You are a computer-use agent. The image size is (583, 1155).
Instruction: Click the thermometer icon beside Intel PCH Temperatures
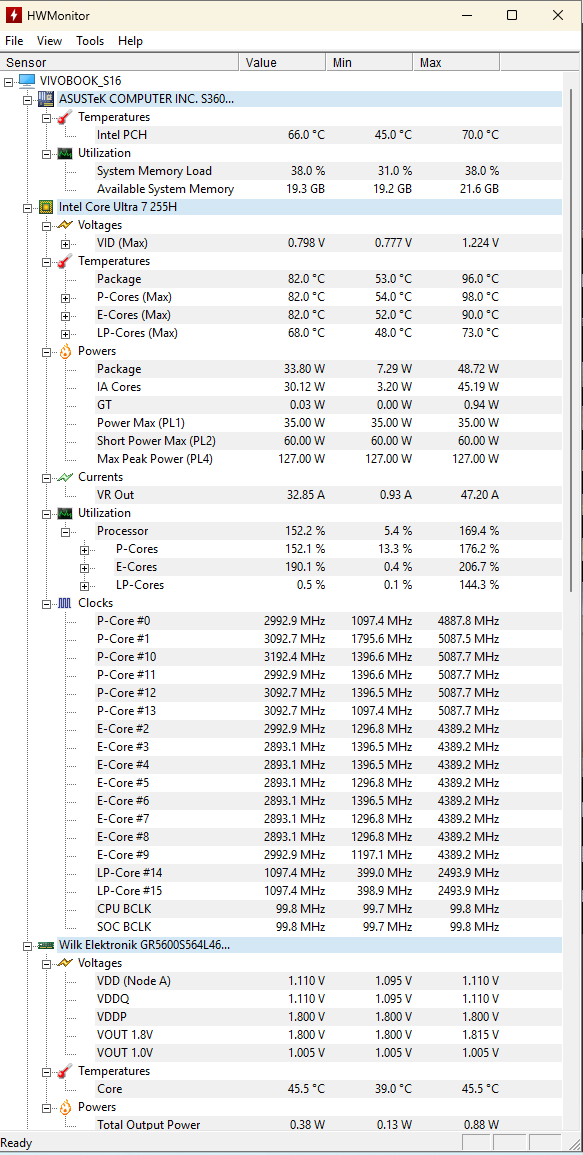[66, 117]
